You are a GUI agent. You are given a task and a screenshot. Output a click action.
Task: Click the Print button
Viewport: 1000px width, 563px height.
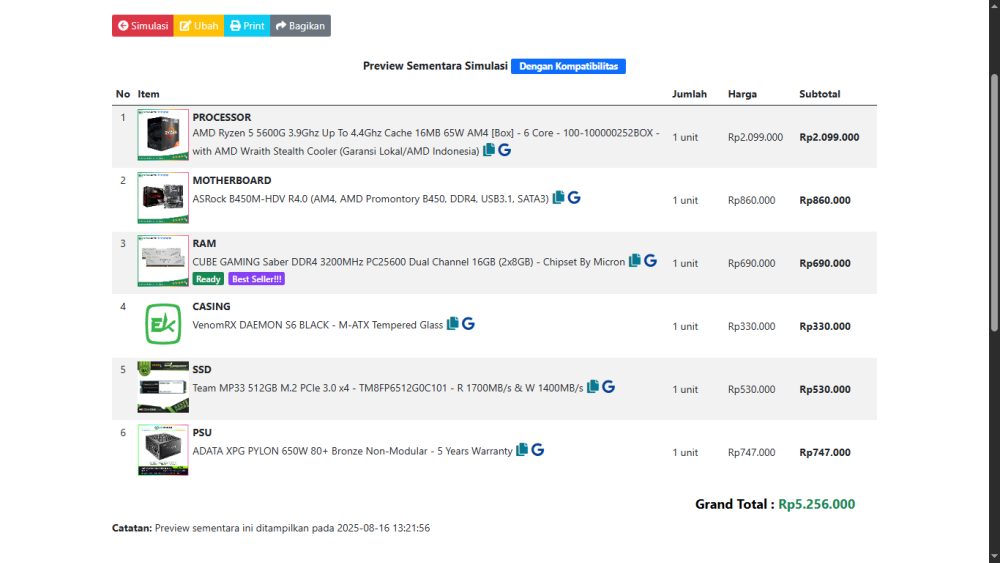tap(247, 26)
